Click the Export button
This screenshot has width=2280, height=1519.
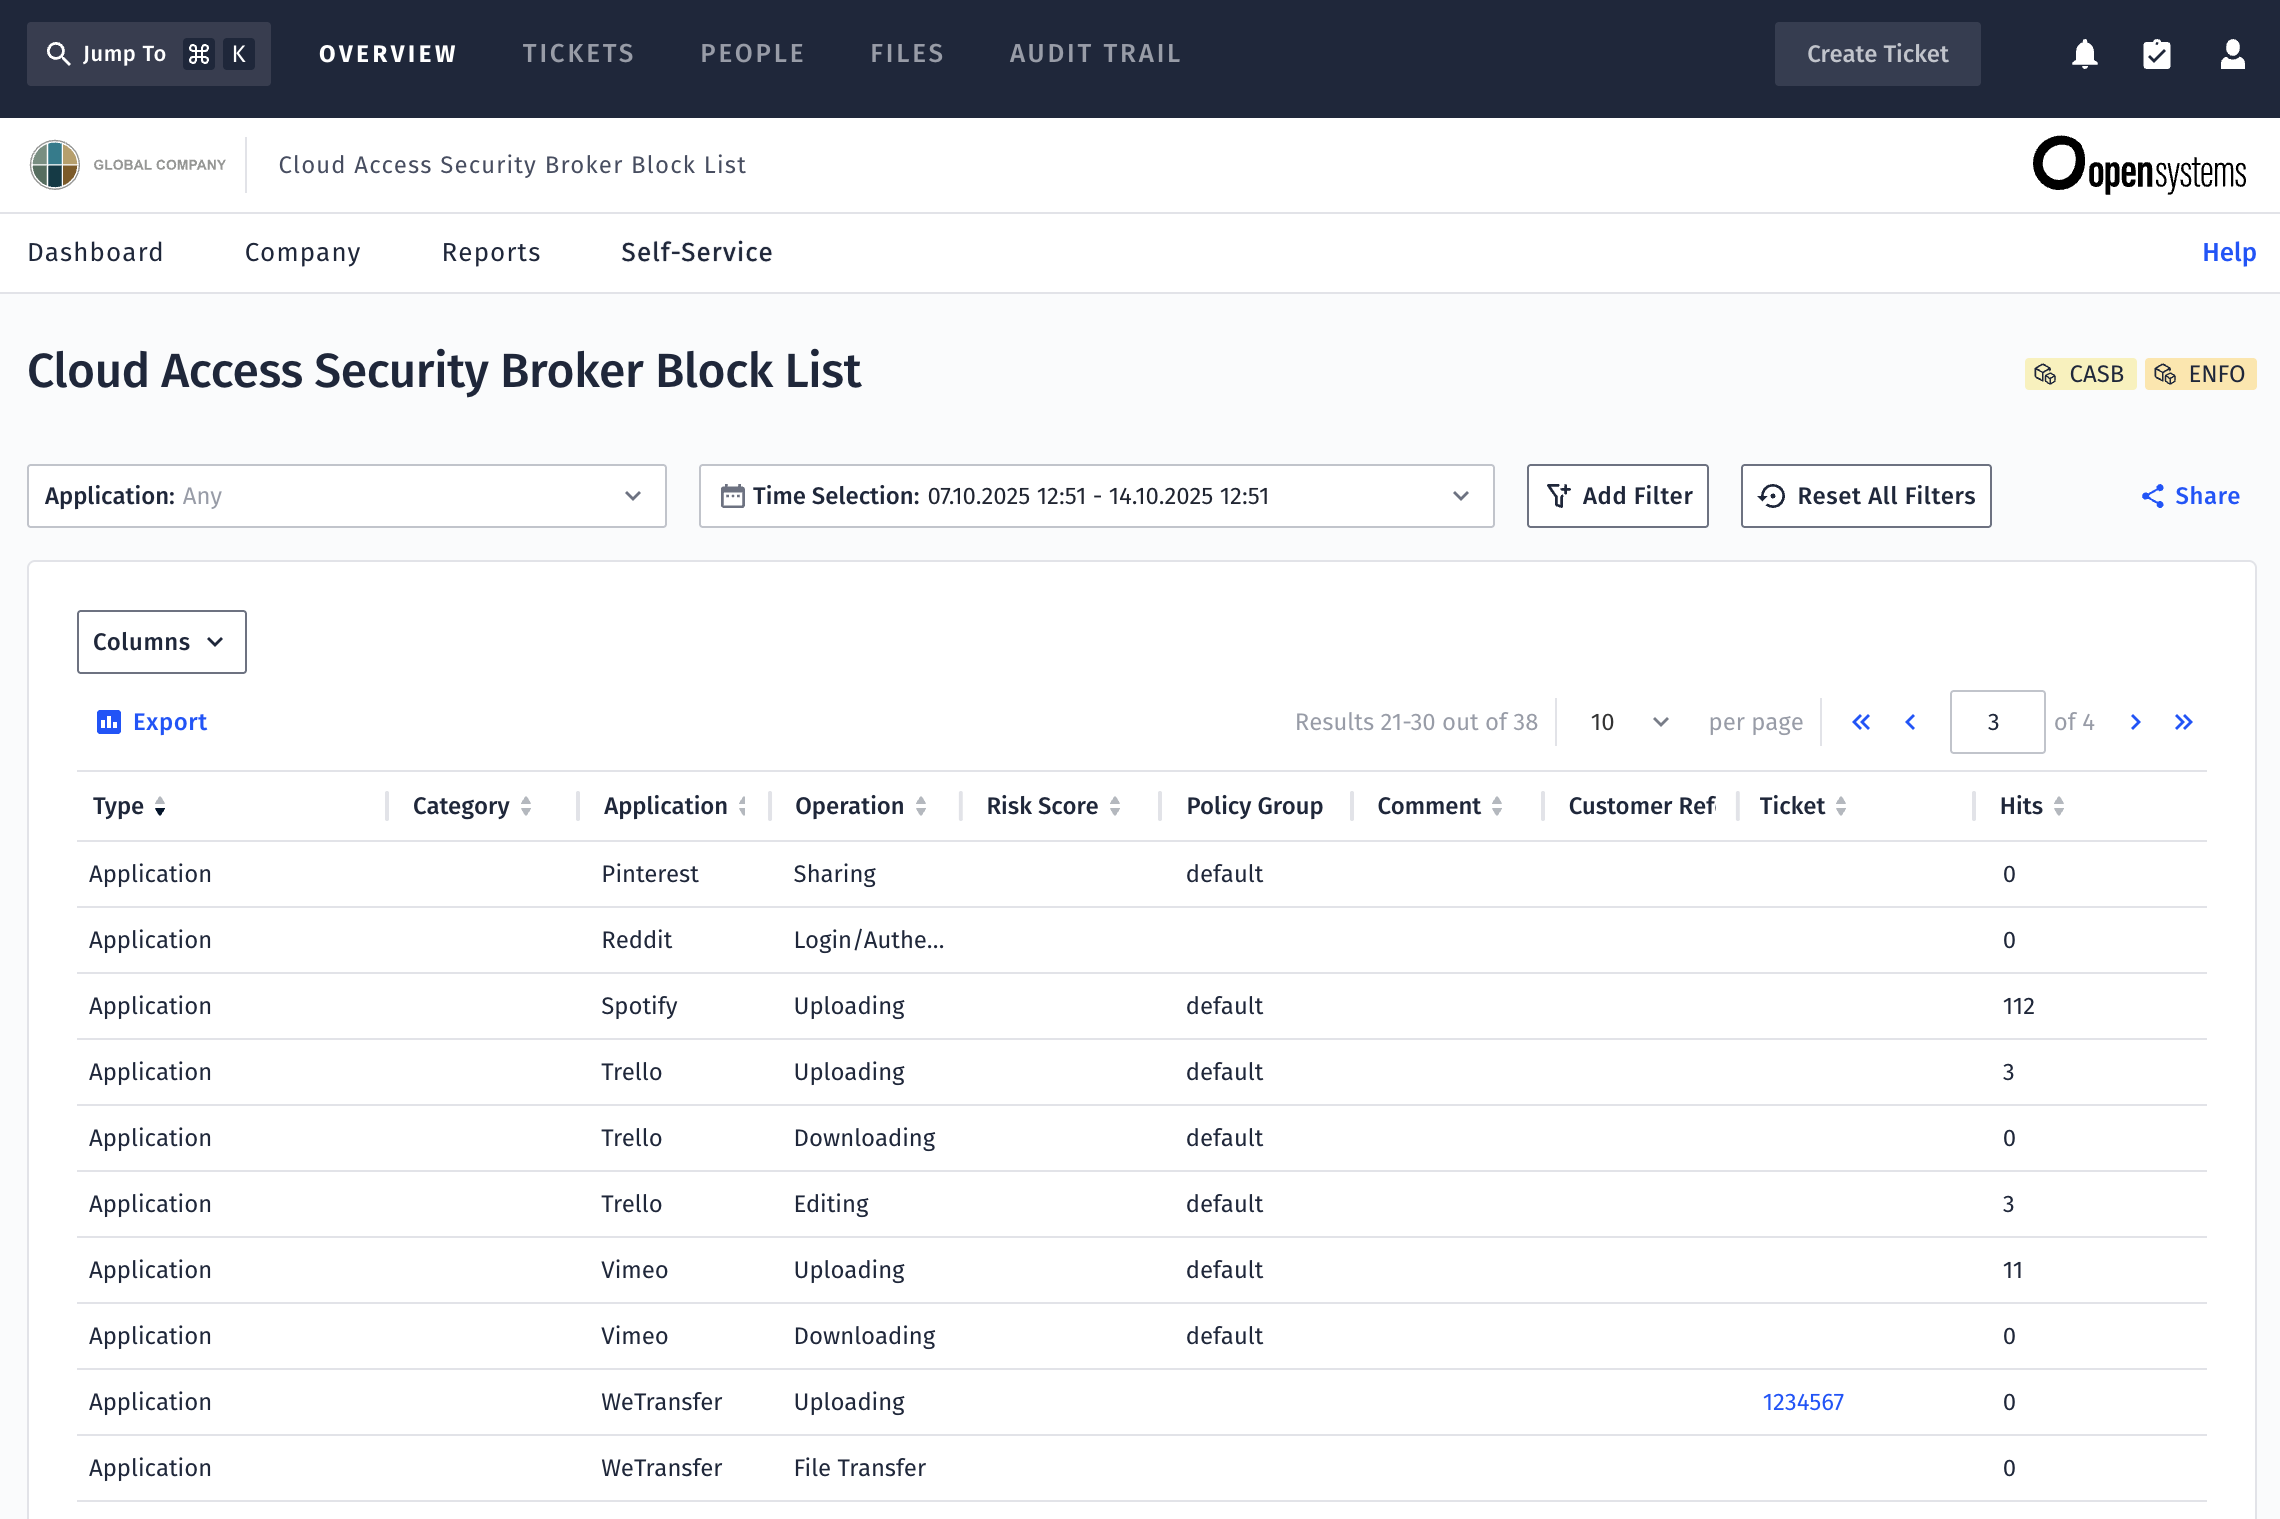[152, 722]
